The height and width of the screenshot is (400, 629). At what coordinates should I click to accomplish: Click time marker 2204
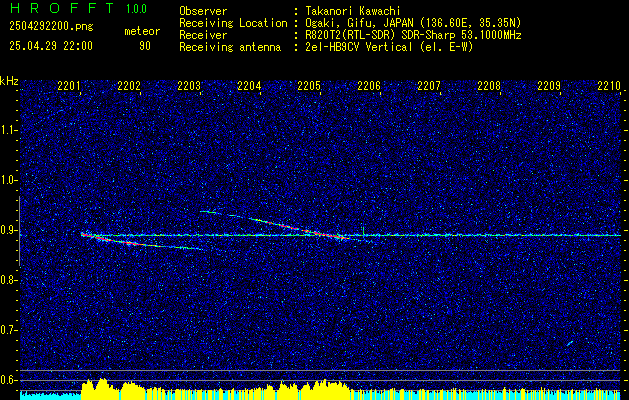(x=249, y=85)
